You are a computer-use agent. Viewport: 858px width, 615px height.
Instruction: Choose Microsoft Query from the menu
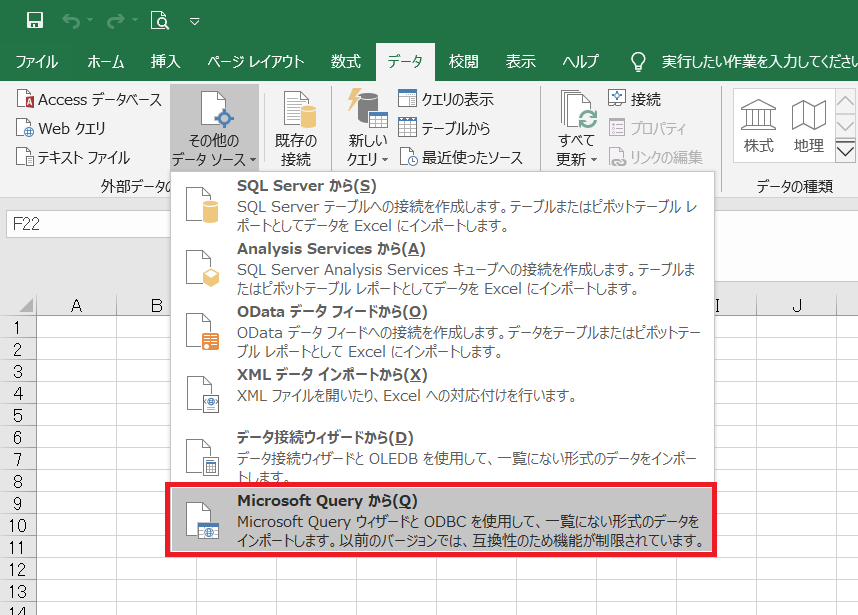click(443, 520)
